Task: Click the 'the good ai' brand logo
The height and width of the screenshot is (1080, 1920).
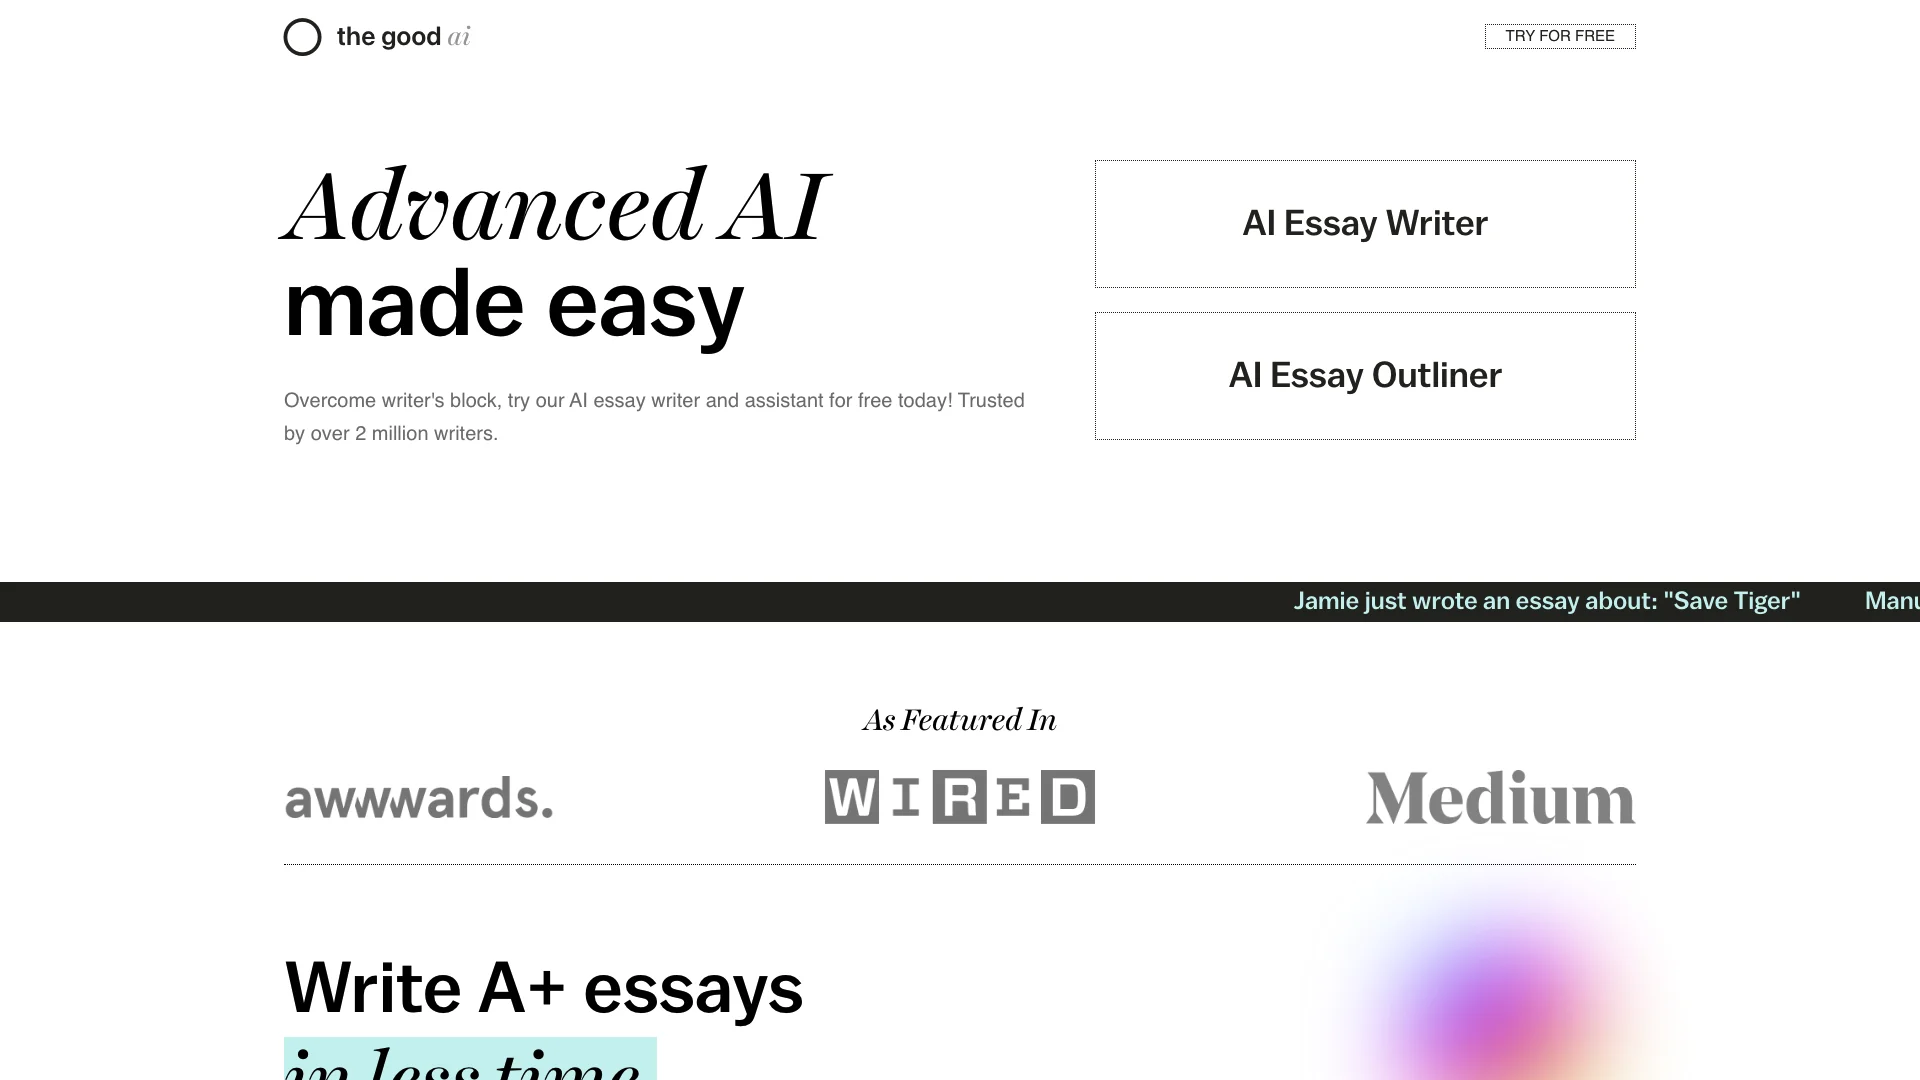Action: point(376,36)
